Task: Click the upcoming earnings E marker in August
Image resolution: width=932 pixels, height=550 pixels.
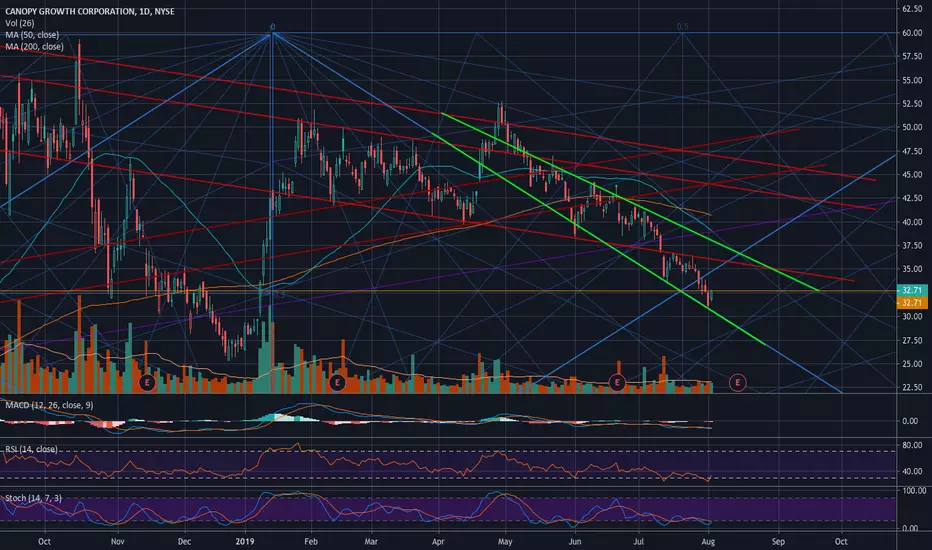Action: coord(738,382)
